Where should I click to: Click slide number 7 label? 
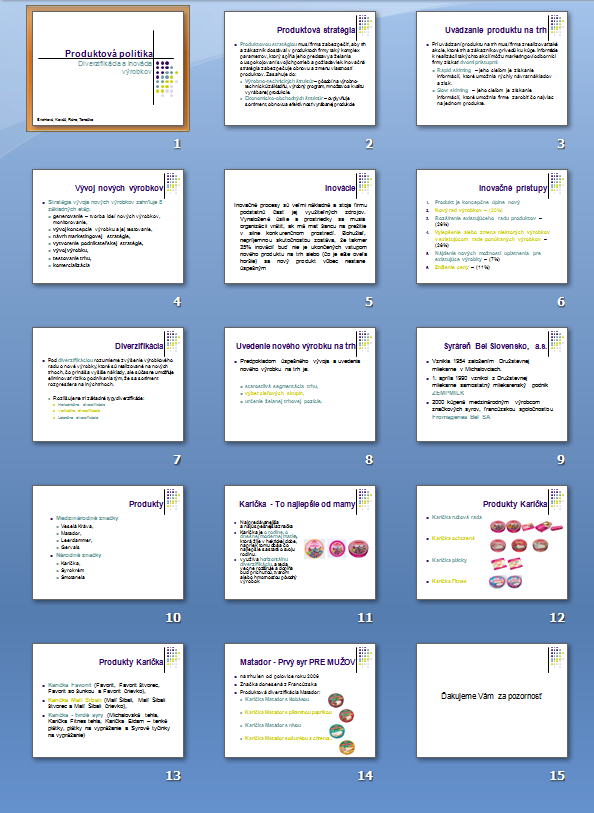pos(177,459)
